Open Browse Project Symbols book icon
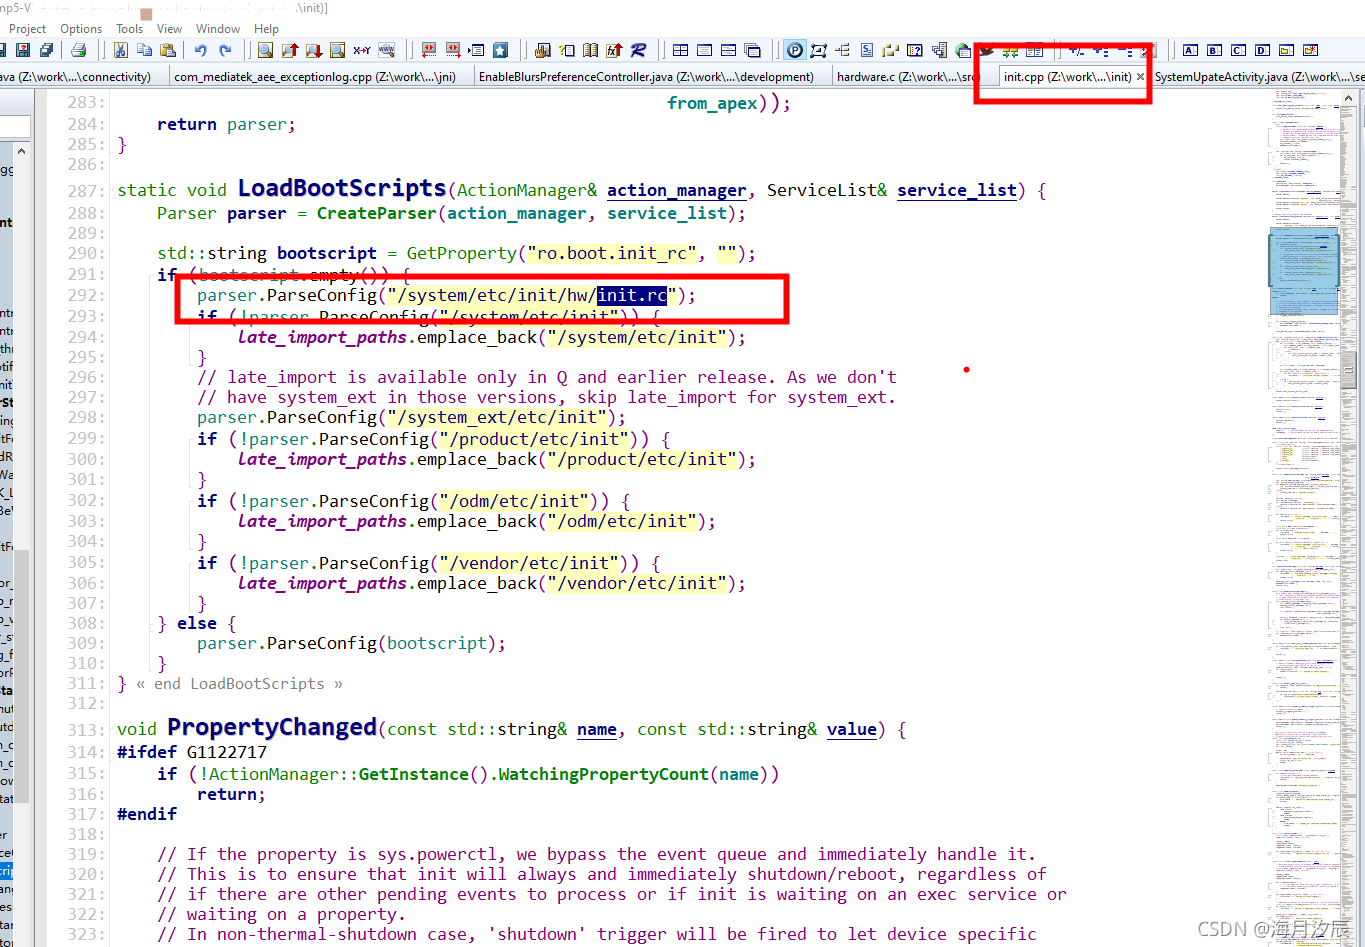 click(591, 50)
